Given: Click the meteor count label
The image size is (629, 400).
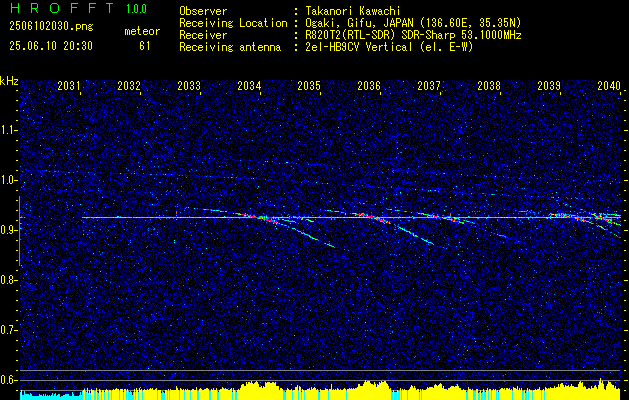Looking at the screenshot, I should [142, 31].
